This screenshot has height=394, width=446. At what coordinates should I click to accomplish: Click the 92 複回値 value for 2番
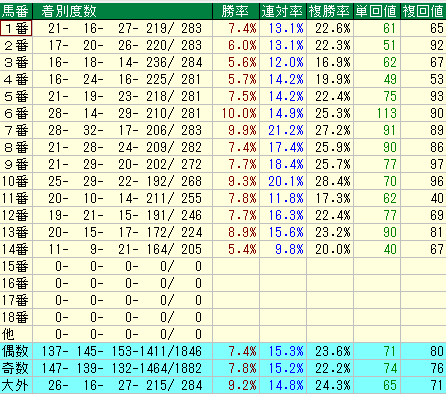(x=437, y=45)
